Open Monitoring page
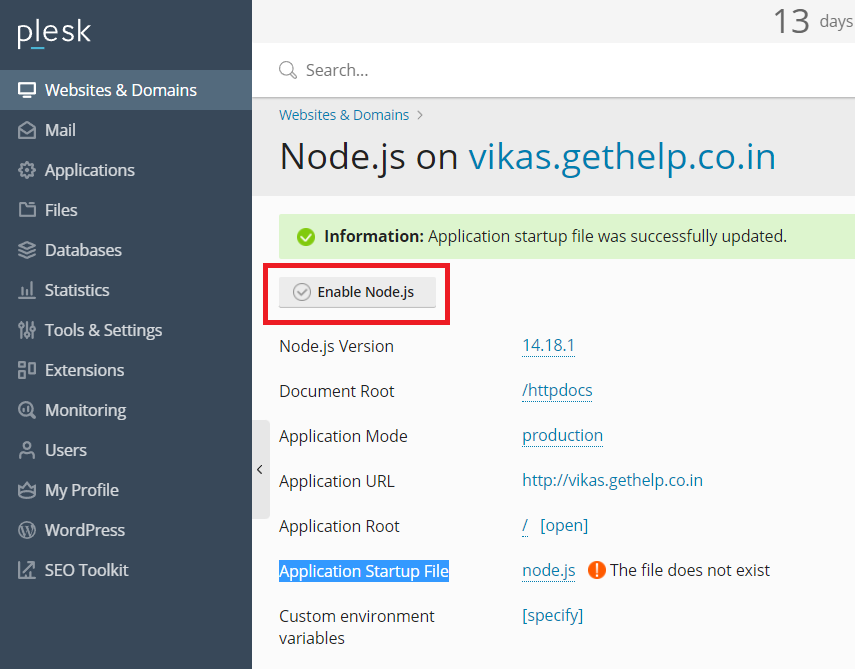 pos(126,410)
